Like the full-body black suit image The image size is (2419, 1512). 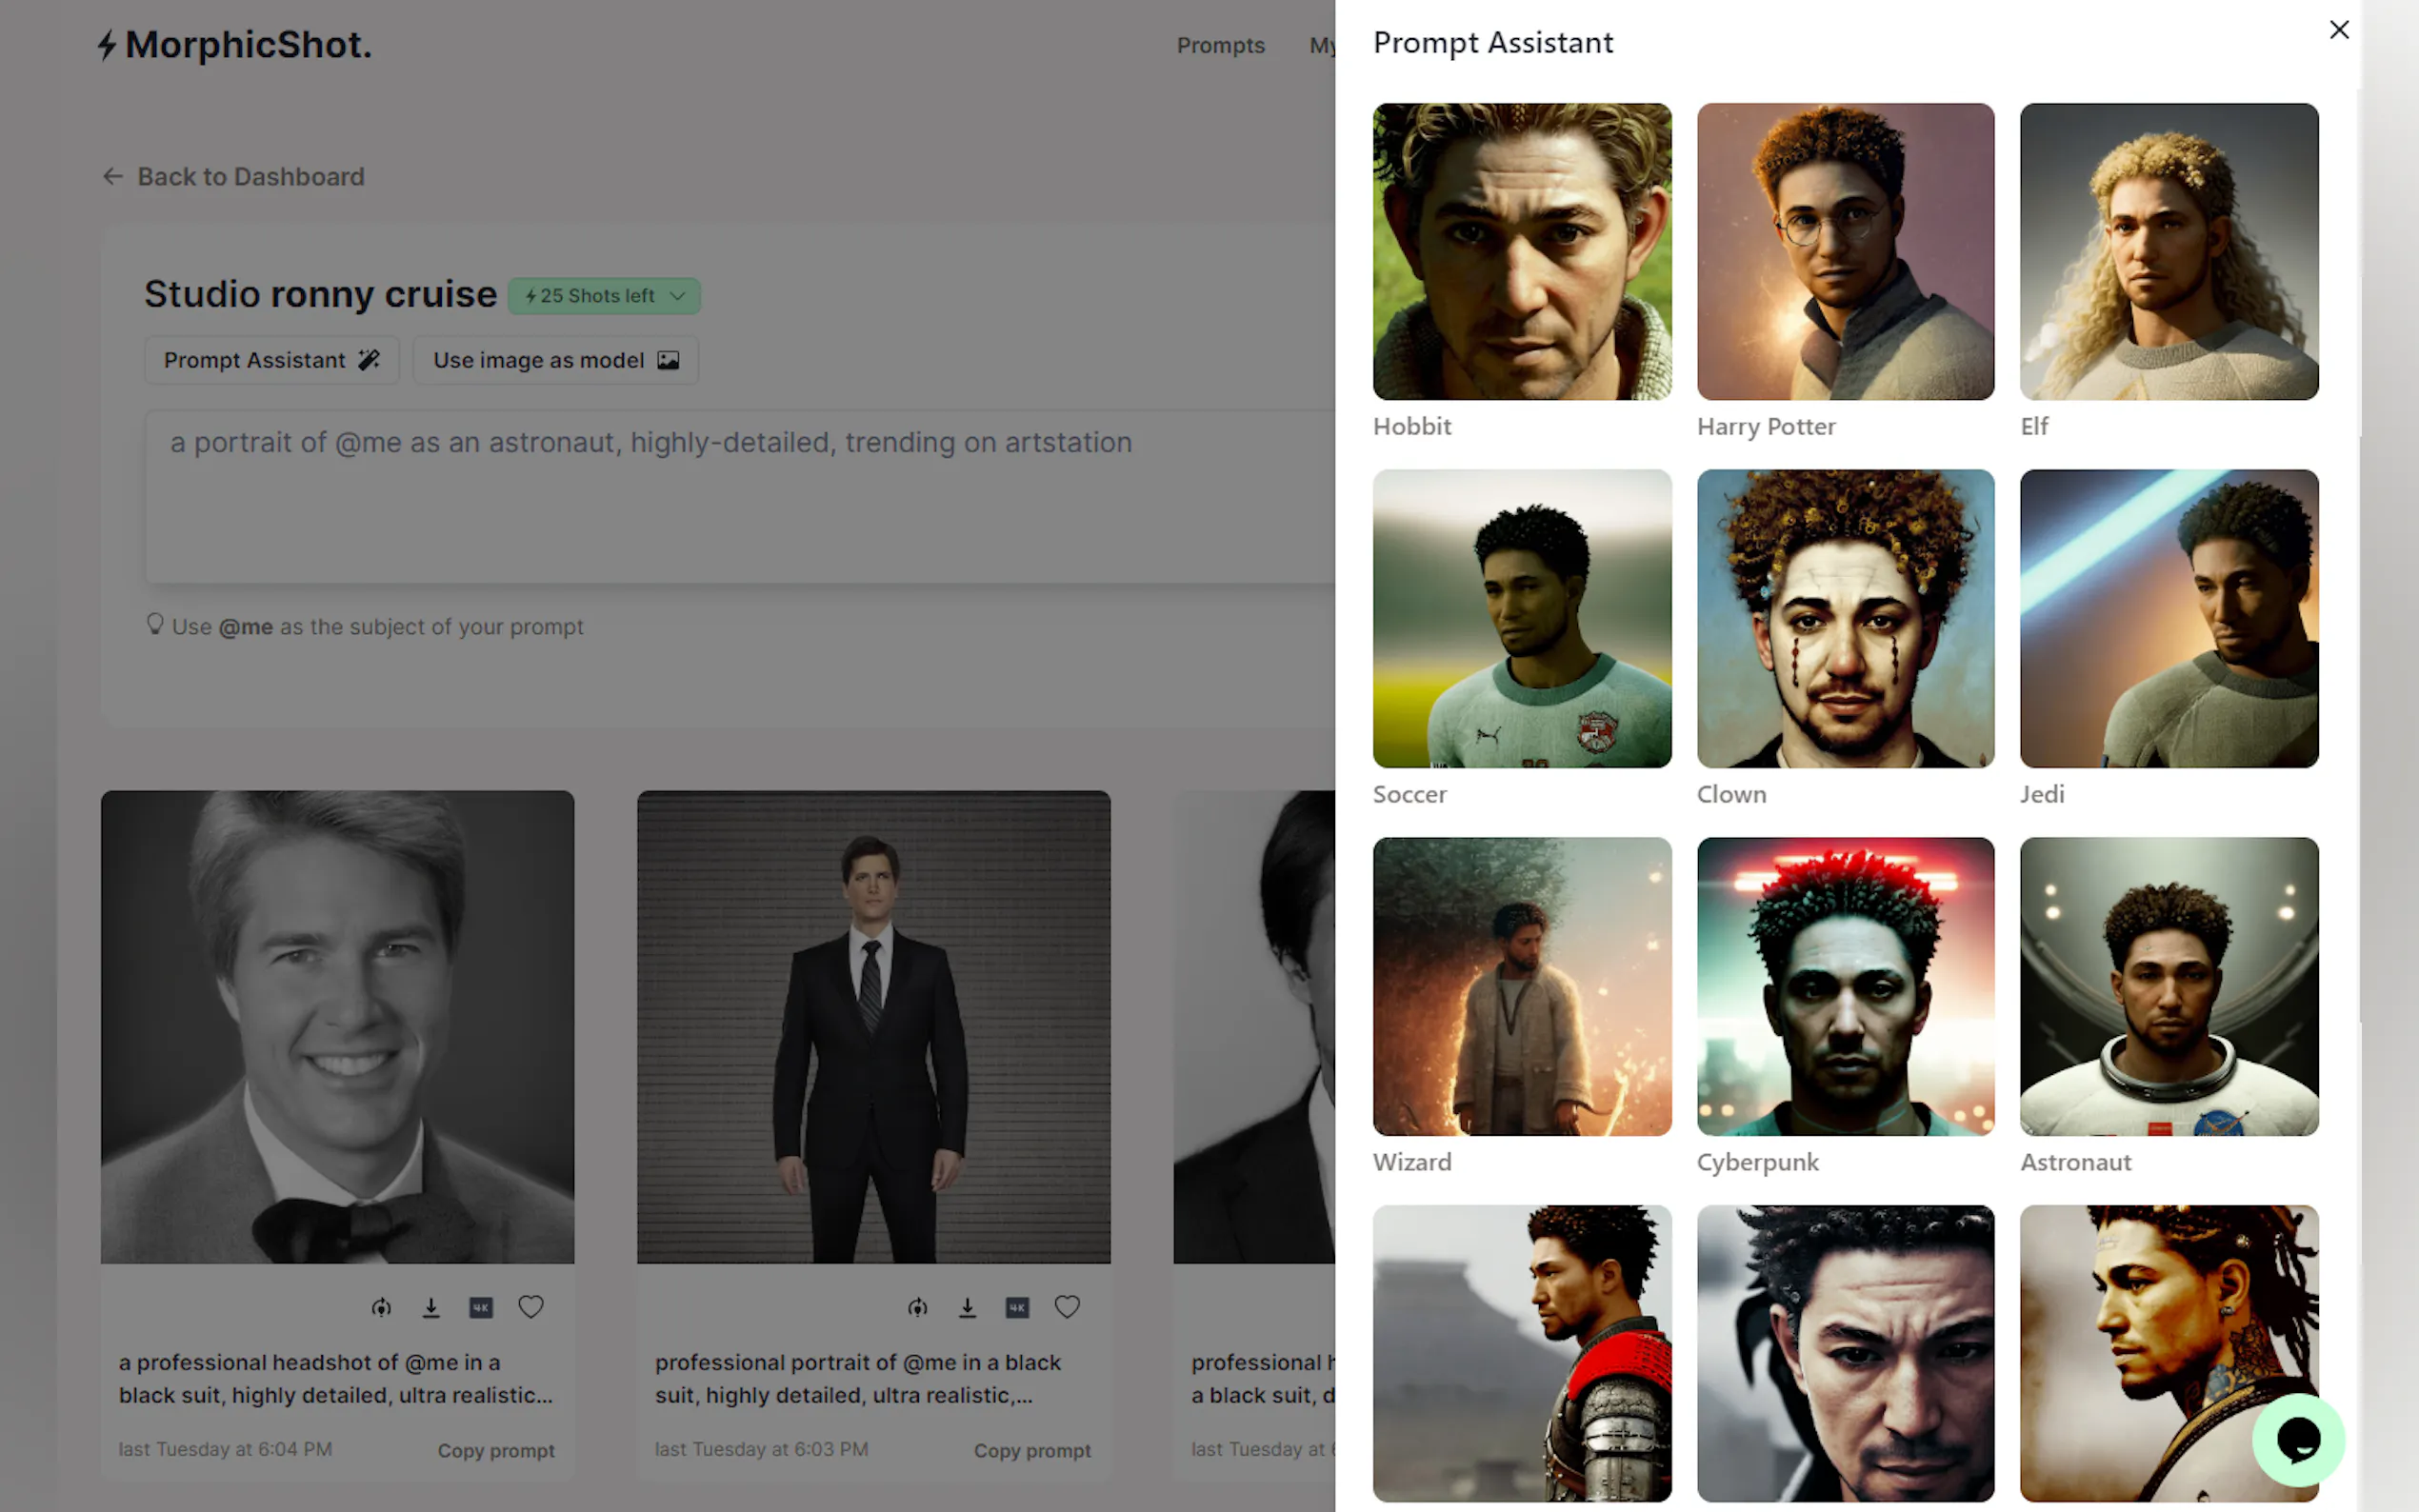coord(1067,1307)
